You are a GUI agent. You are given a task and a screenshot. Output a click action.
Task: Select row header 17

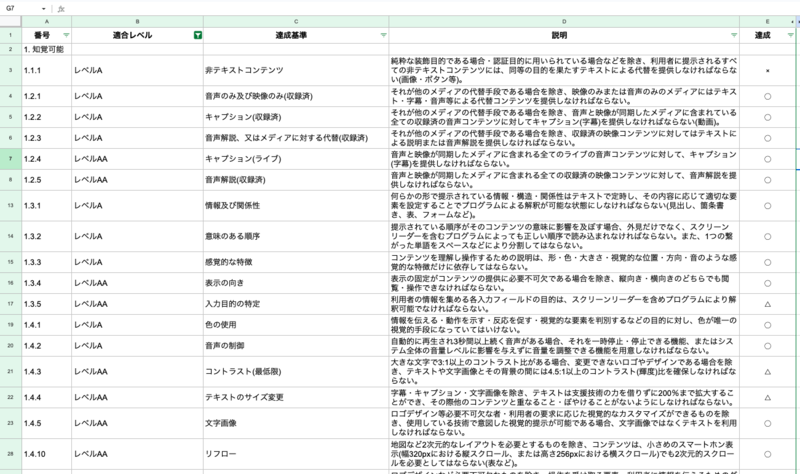tap(10, 304)
